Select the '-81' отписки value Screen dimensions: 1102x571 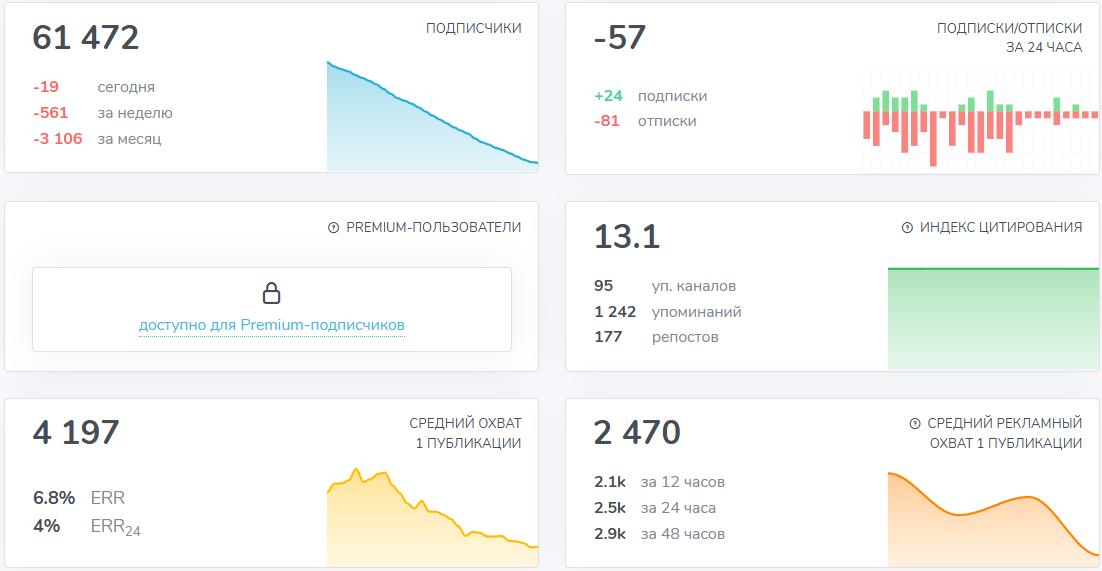click(x=607, y=121)
